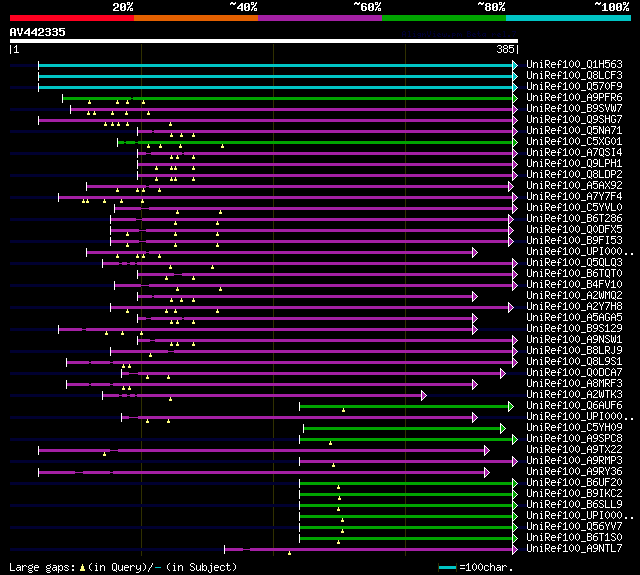This screenshot has width=640, height=575.
Task: Click the green alignment bar for A9PFR6
Action: click(x=288, y=98)
